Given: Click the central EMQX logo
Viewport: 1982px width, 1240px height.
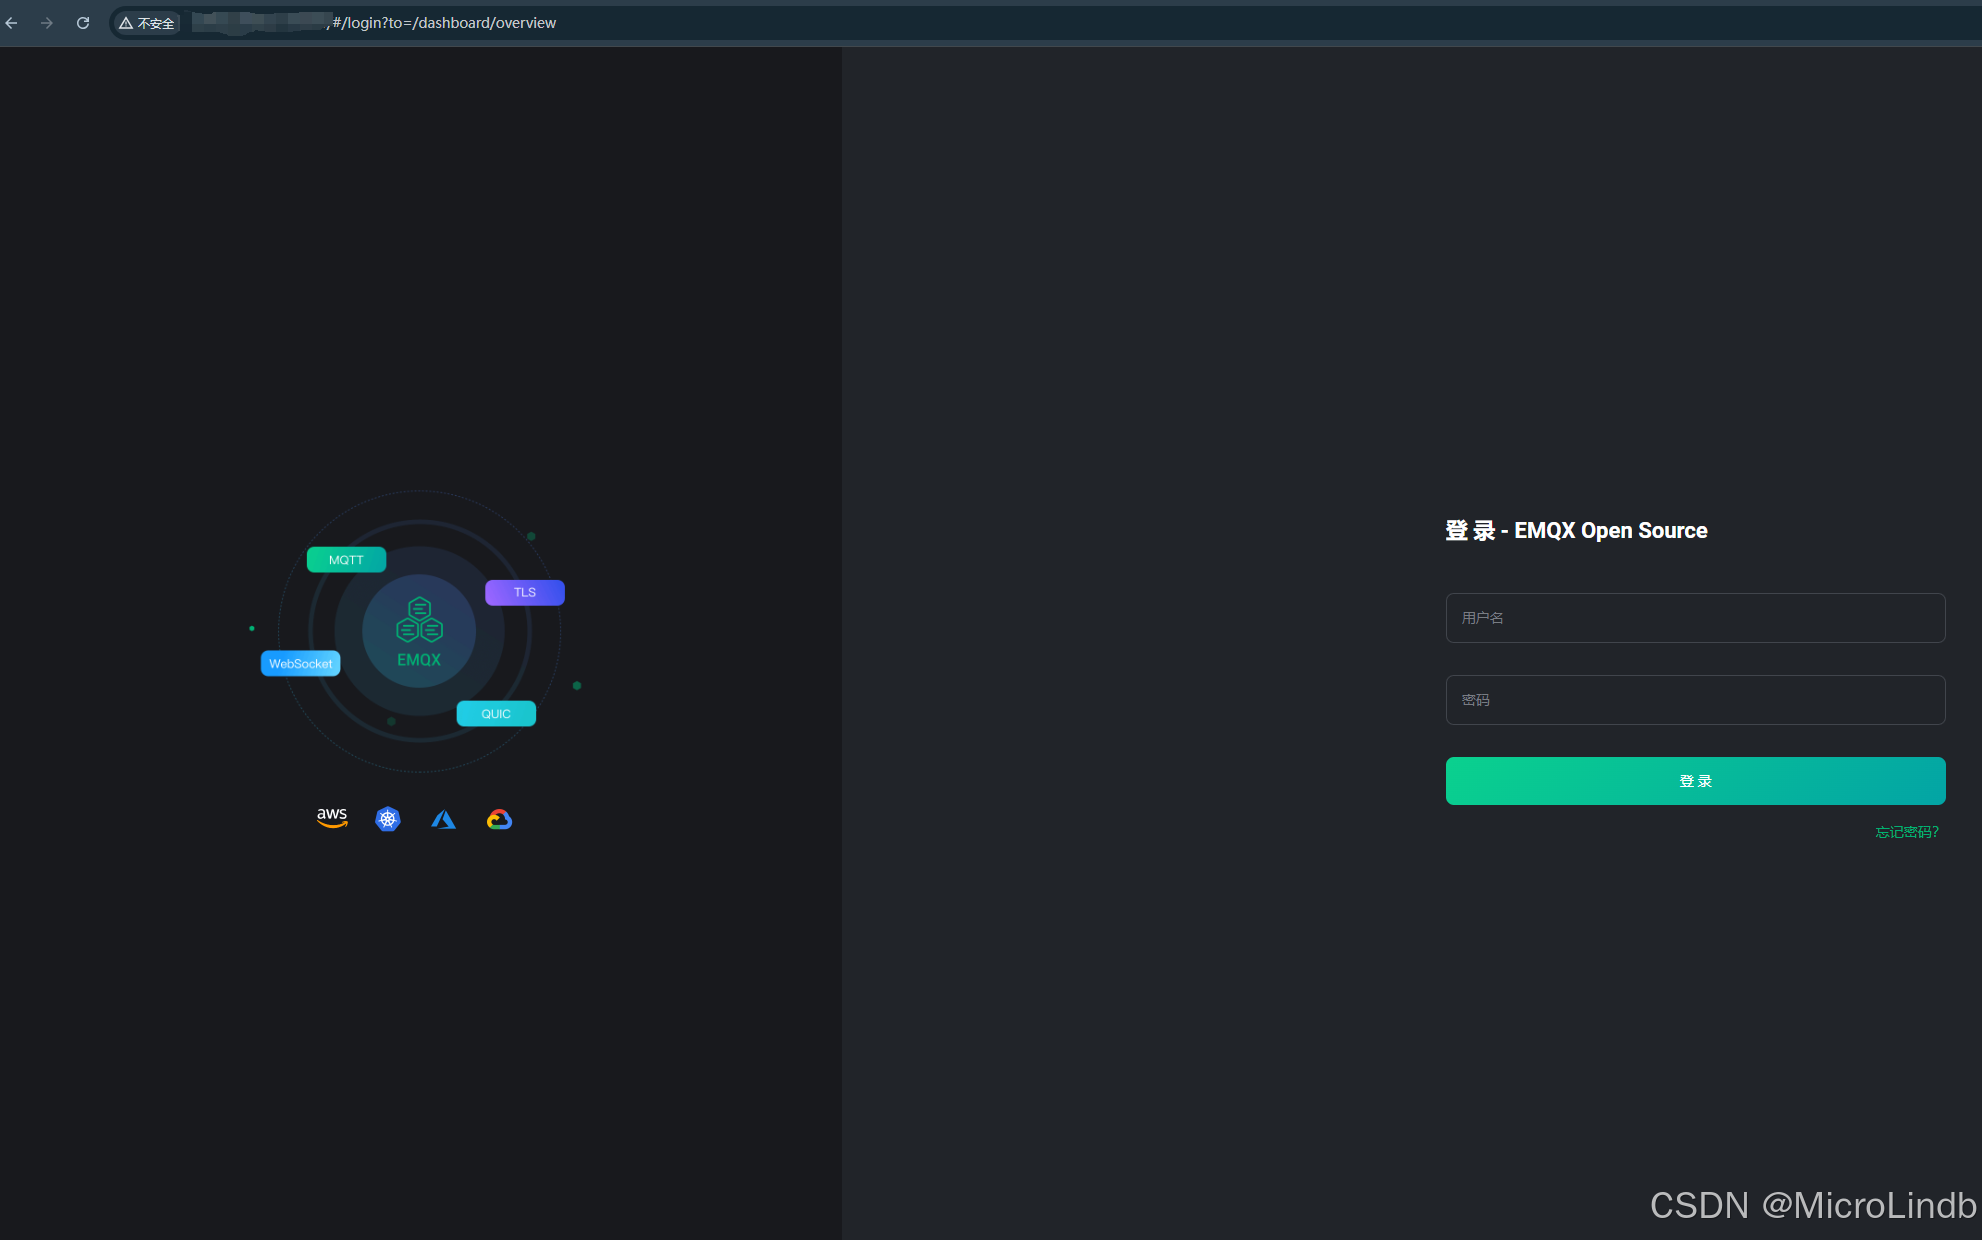Looking at the screenshot, I should coord(419,632).
